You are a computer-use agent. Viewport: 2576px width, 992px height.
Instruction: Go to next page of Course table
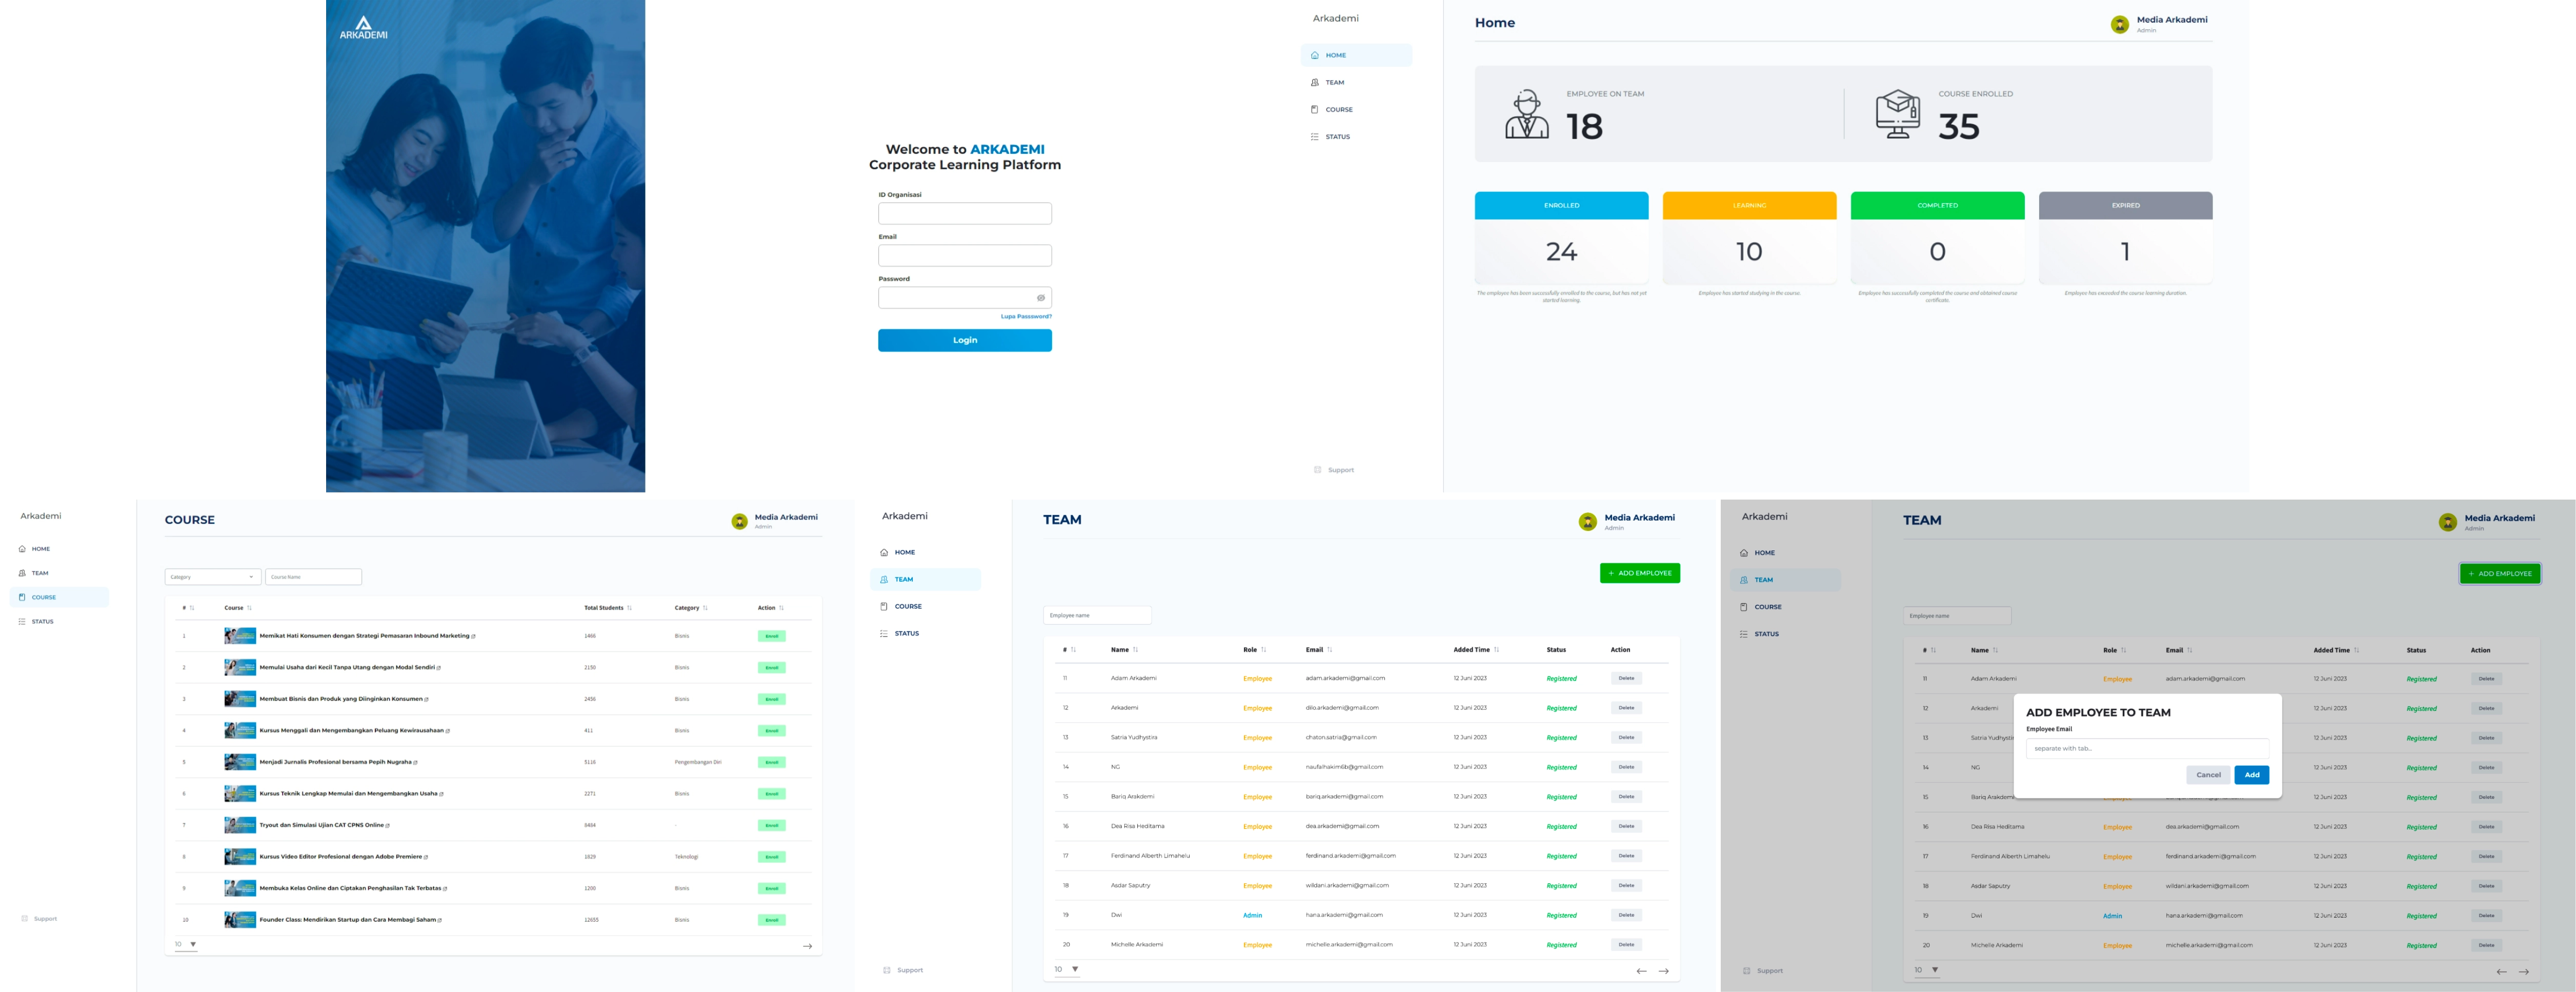click(x=807, y=946)
